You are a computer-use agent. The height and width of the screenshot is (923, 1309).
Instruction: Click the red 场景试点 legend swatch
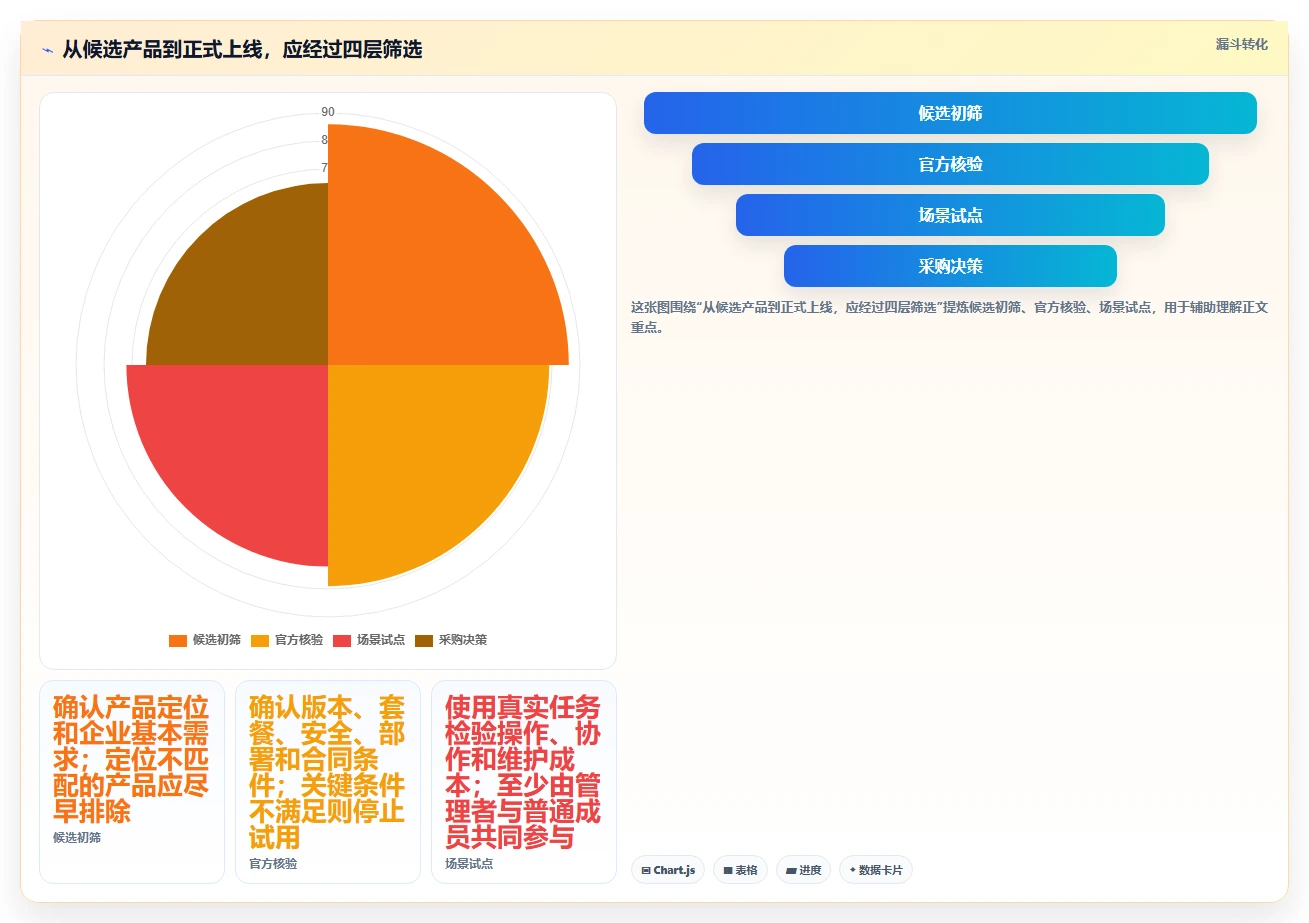[342, 640]
